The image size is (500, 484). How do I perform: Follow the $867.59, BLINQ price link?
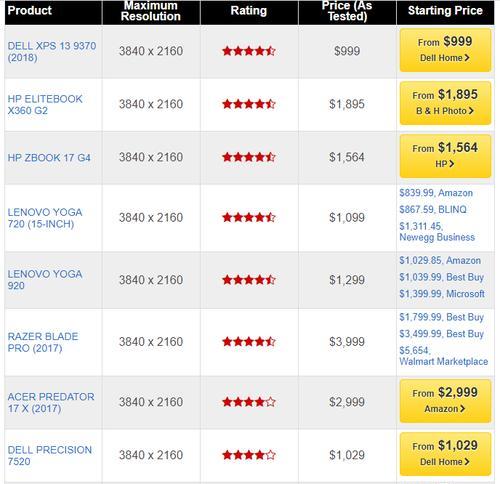(433, 210)
